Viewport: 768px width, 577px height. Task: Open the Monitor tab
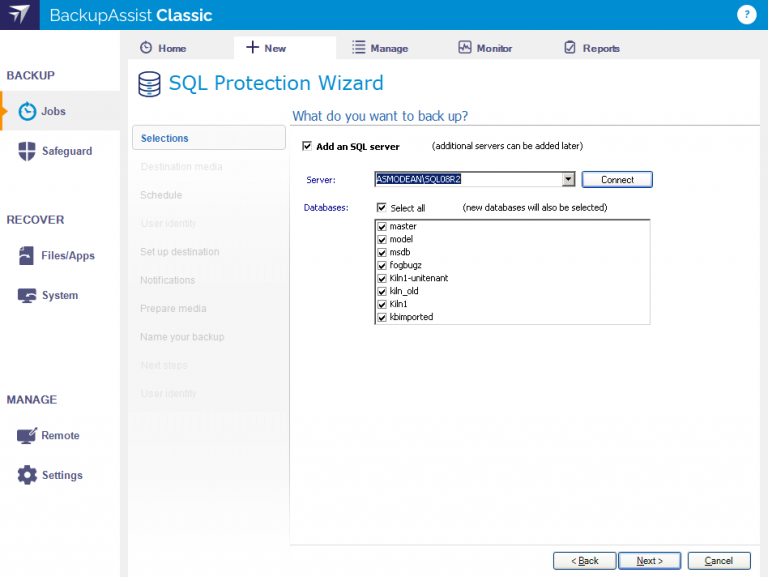[x=485, y=48]
